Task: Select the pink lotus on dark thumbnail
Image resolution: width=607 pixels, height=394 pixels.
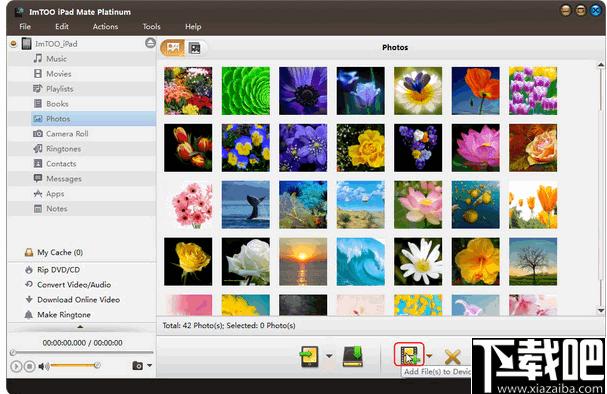Action: (476, 148)
